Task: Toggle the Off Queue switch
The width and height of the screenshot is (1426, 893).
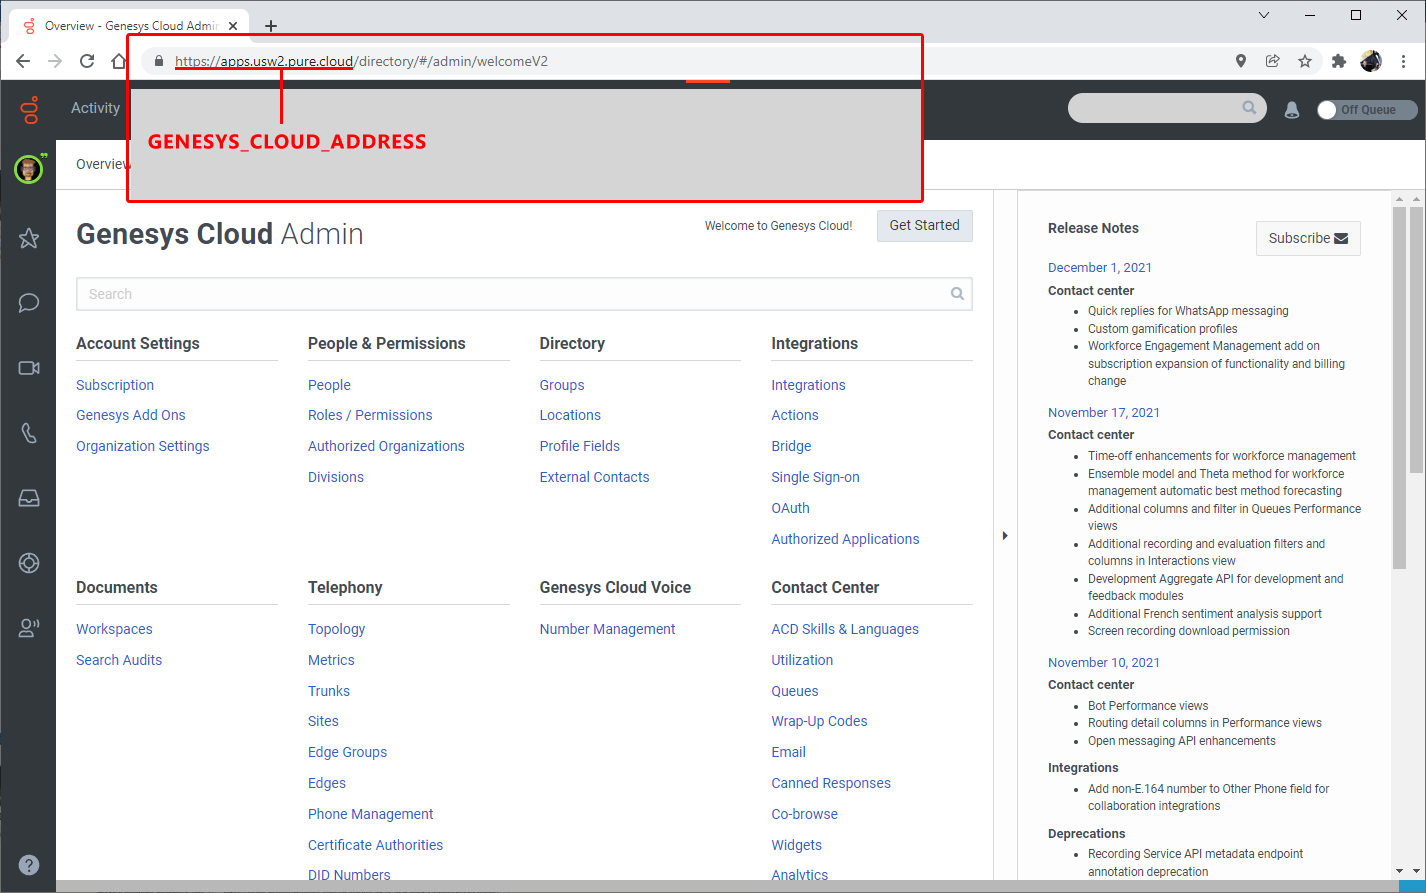Action: pos(1367,110)
